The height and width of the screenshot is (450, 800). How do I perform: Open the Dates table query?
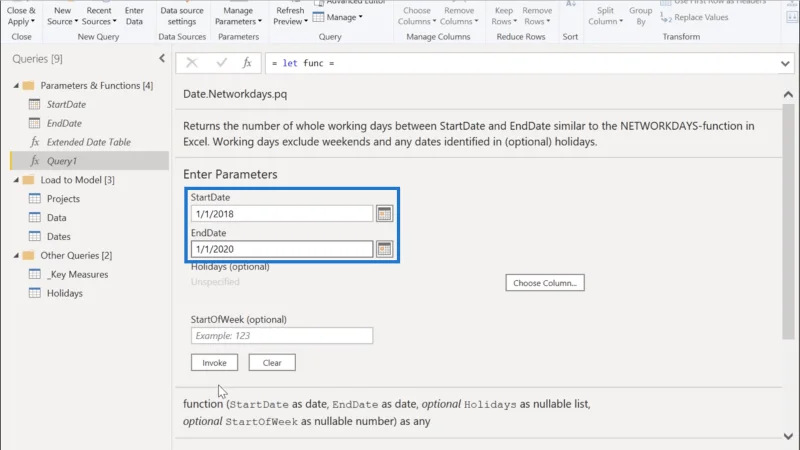(59, 236)
